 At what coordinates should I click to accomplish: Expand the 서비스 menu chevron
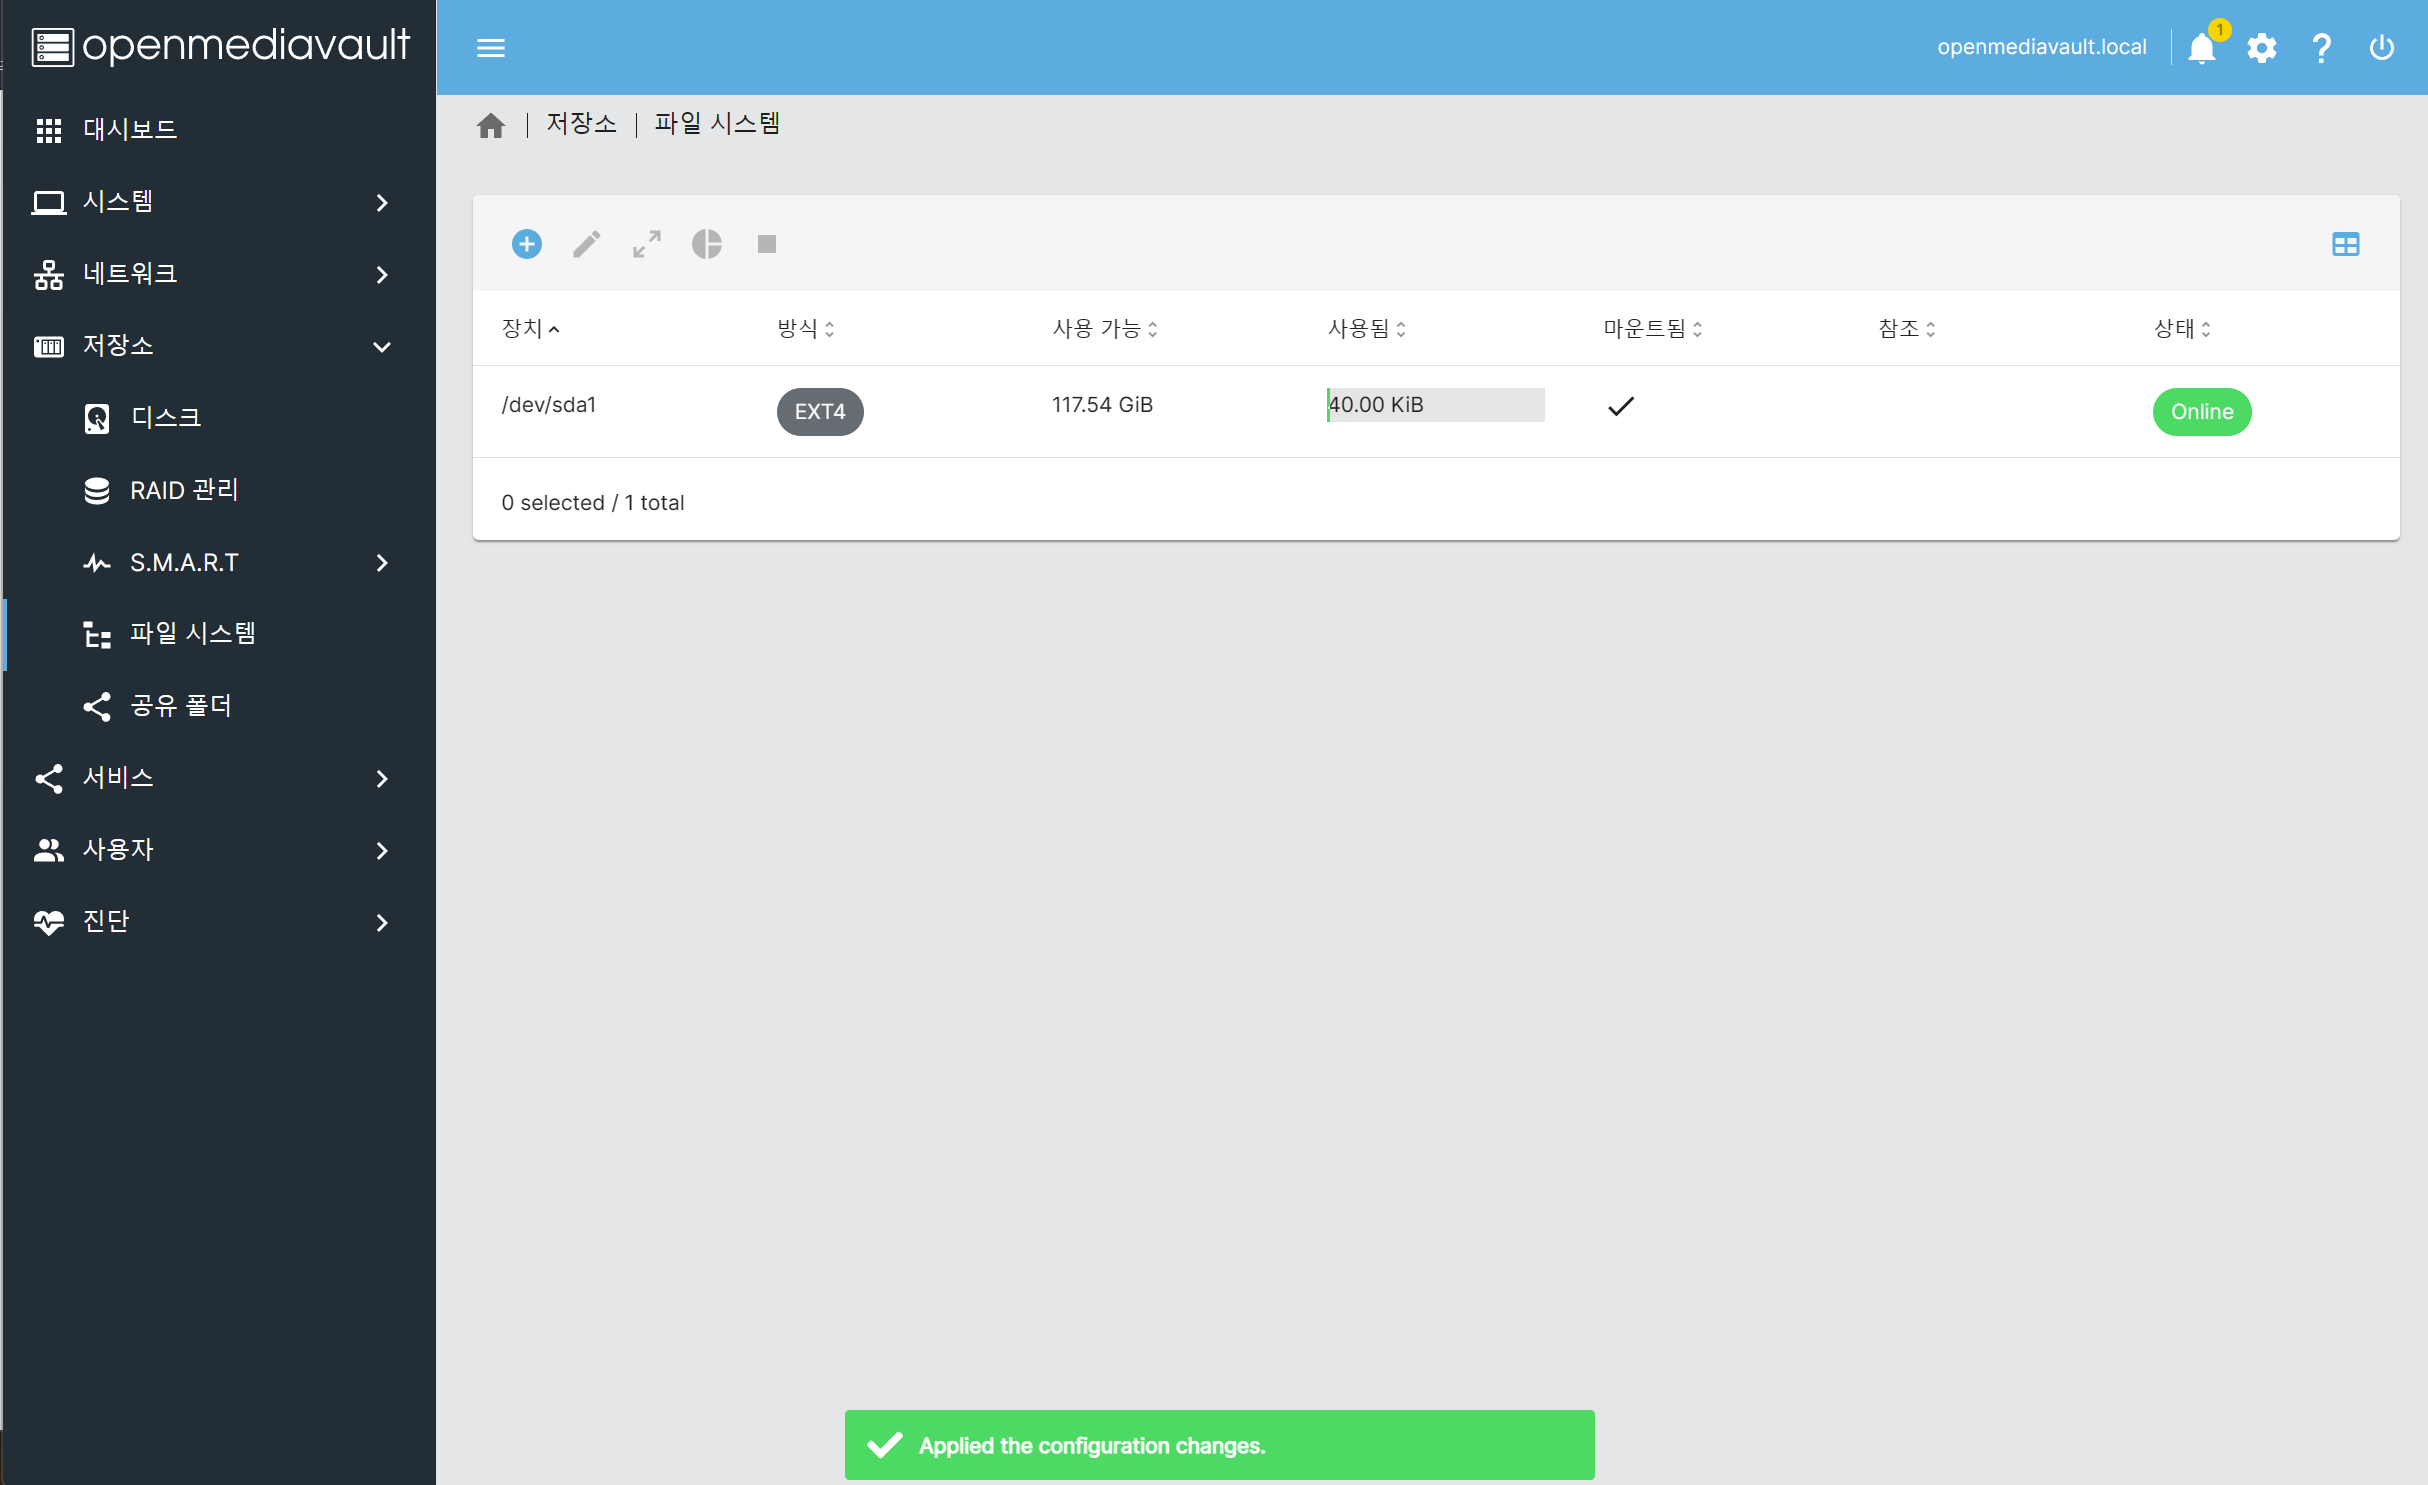point(382,778)
